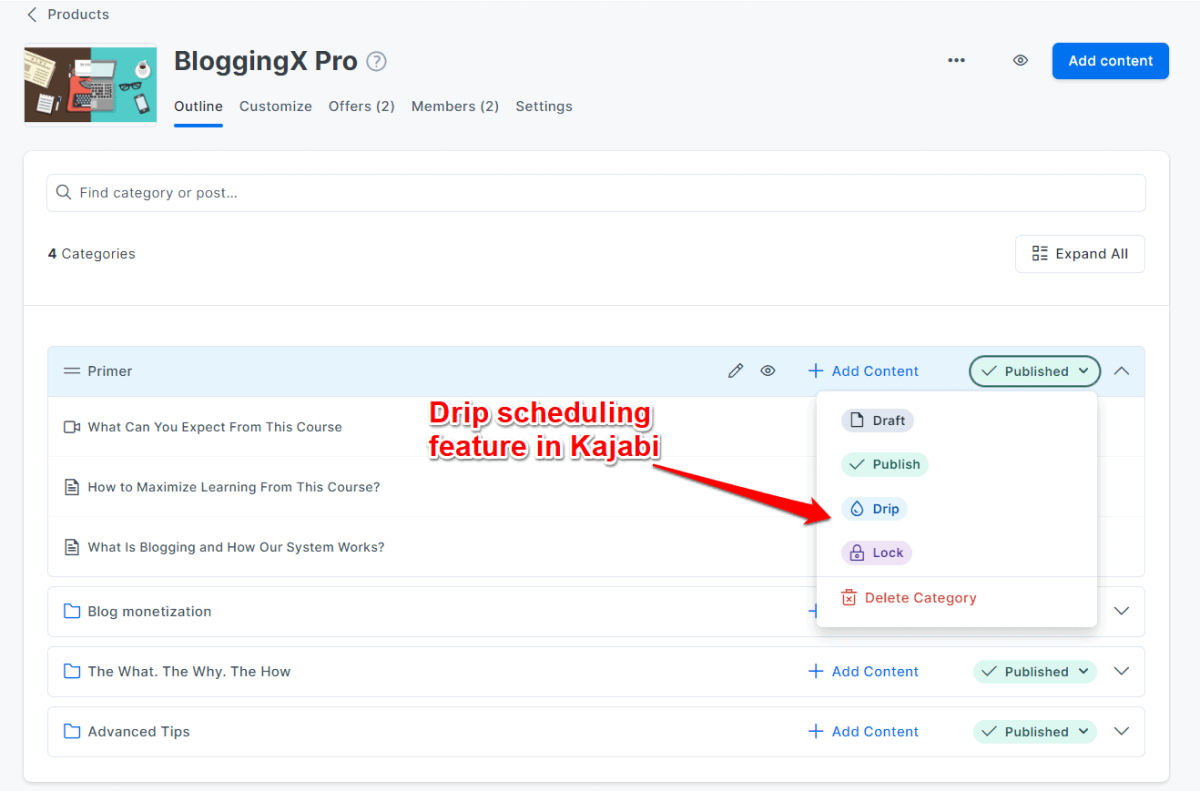The width and height of the screenshot is (1200, 791).
Task: Edit Primer category with pencil icon
Action: tap(735, 371)
